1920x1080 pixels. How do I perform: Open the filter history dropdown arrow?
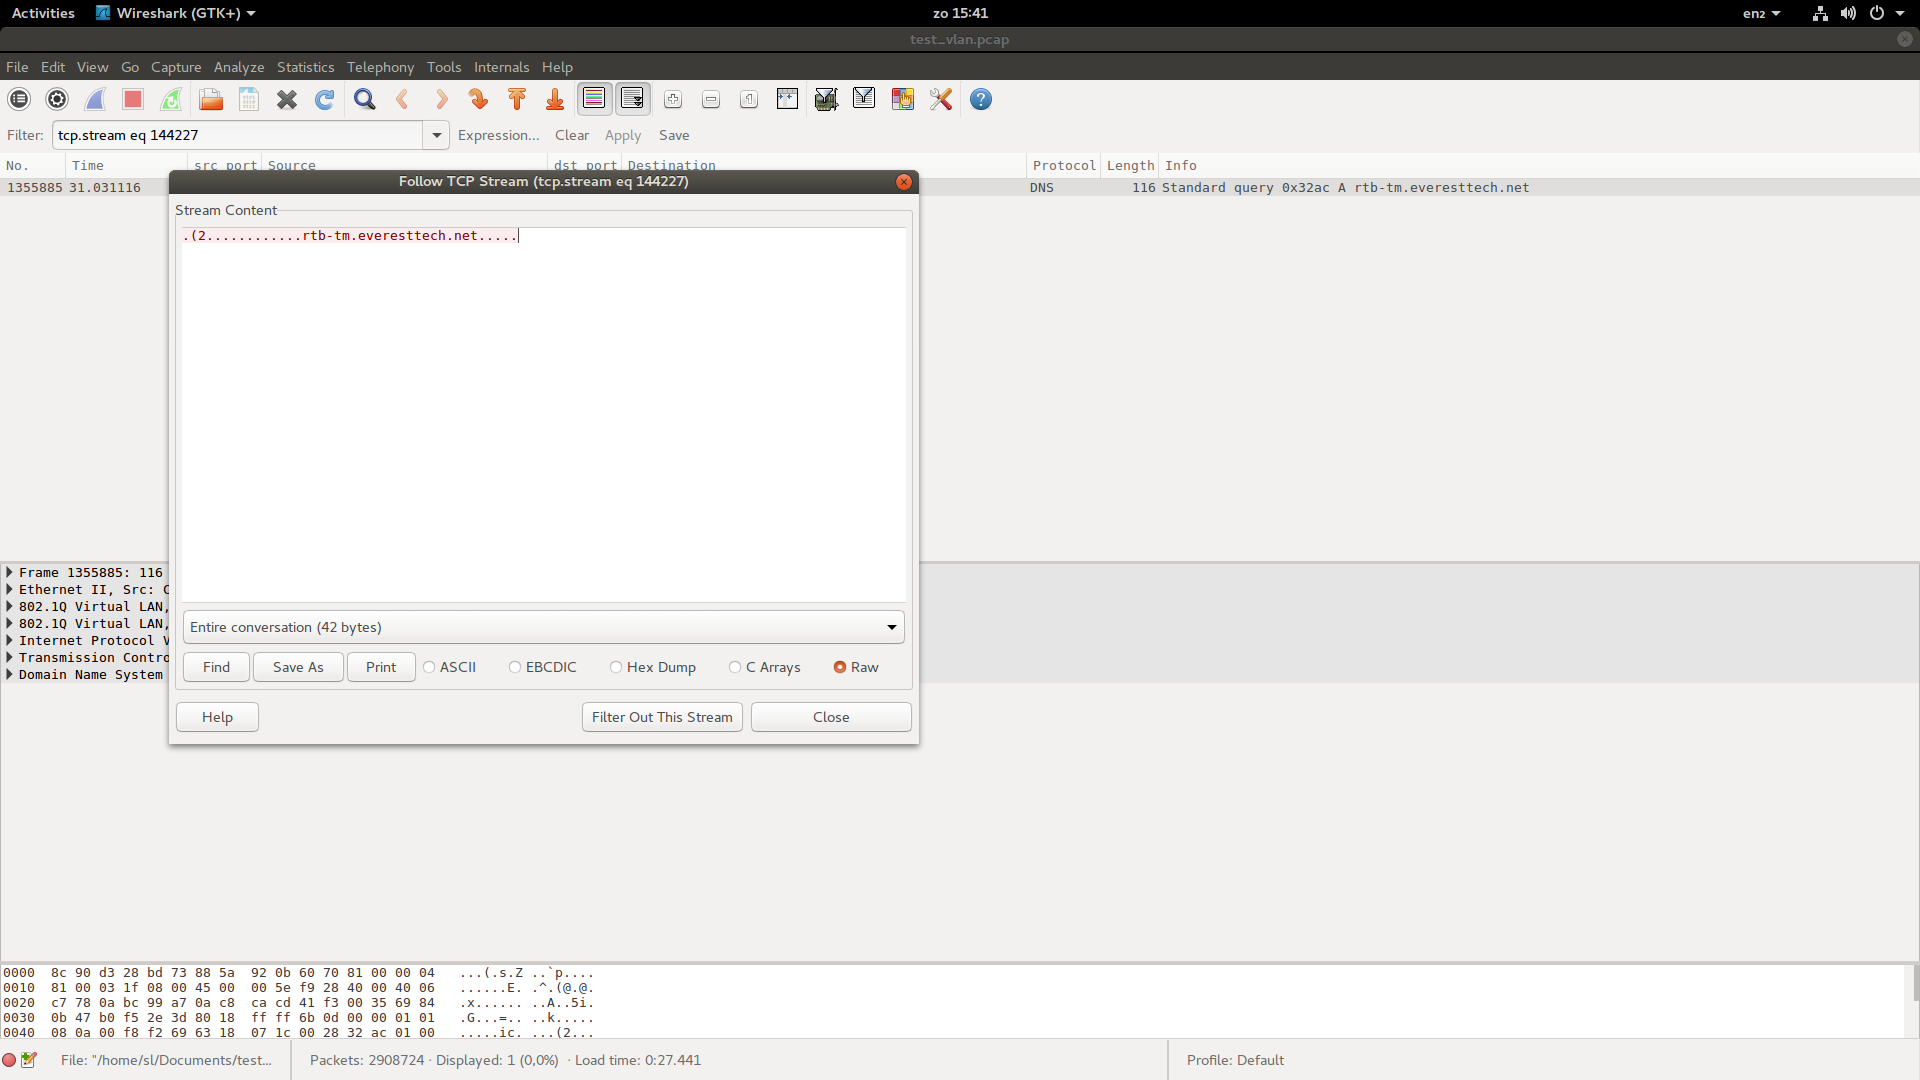point(436,135)
